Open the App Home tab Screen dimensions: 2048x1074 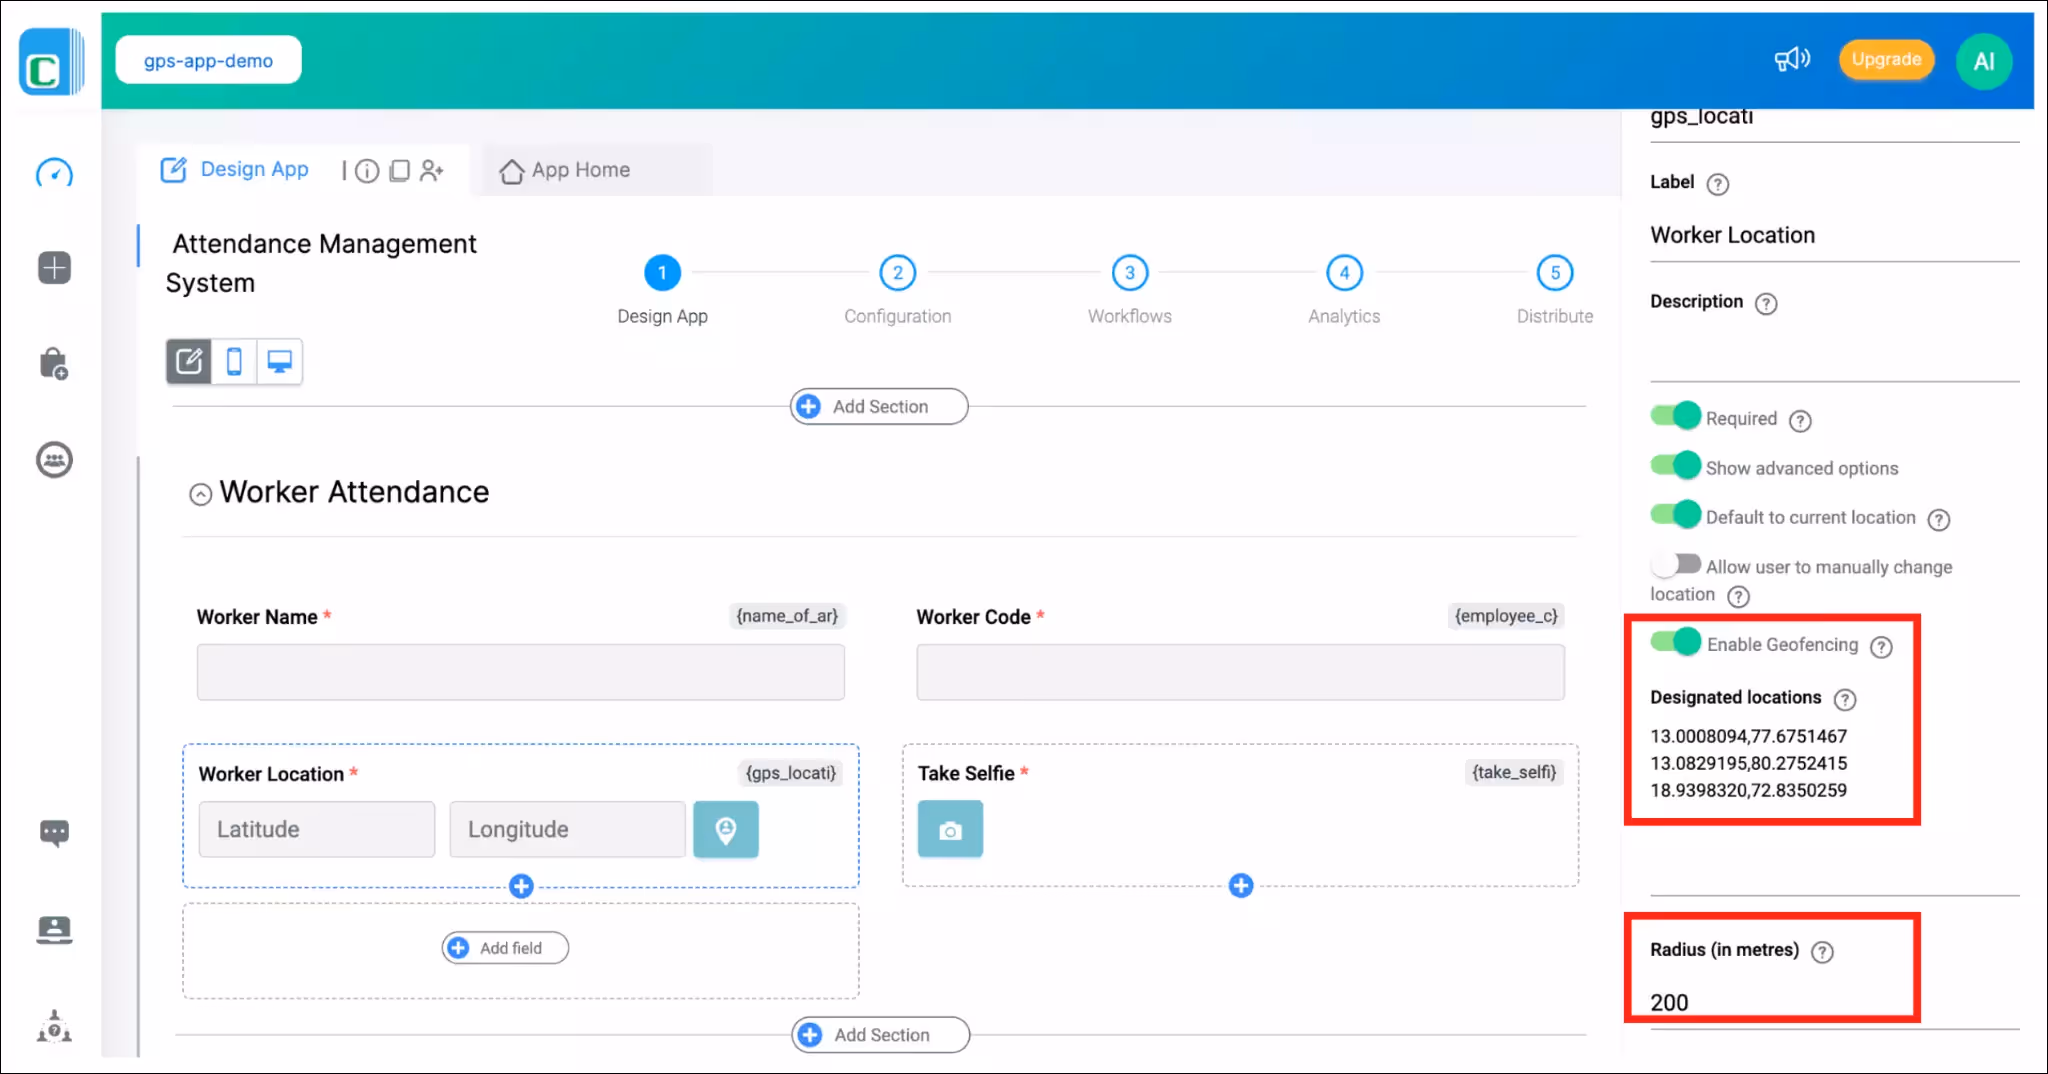[x=580, y=169]
